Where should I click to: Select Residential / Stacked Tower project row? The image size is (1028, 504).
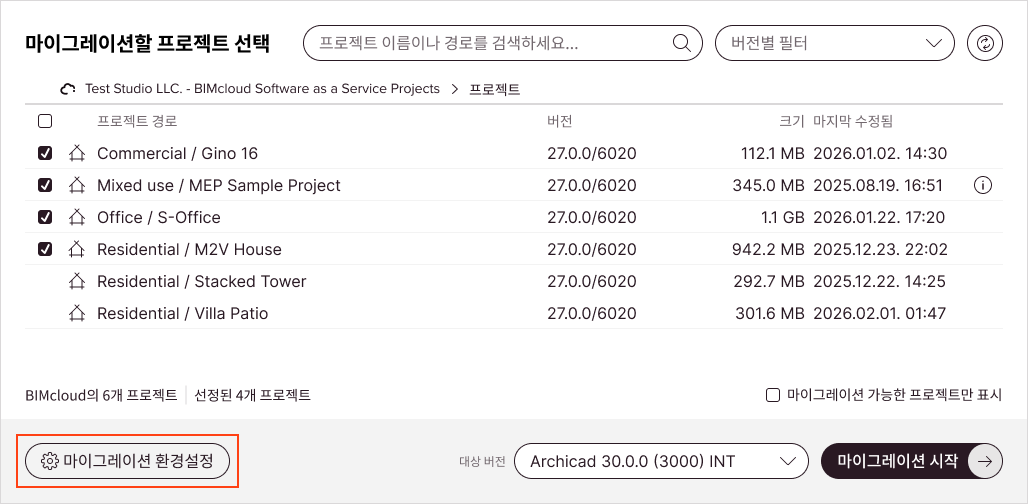(x=513, y=281)
